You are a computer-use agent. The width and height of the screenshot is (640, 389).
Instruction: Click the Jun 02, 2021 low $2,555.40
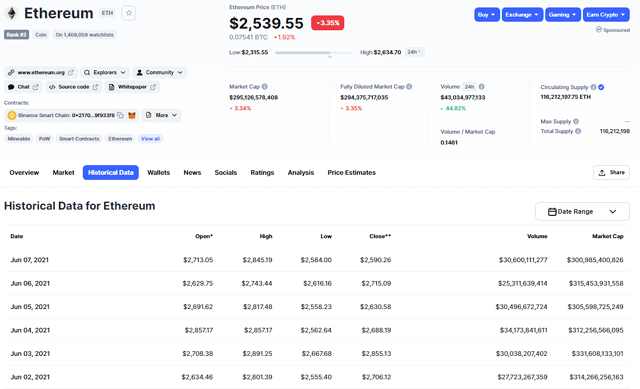(316, 377)
